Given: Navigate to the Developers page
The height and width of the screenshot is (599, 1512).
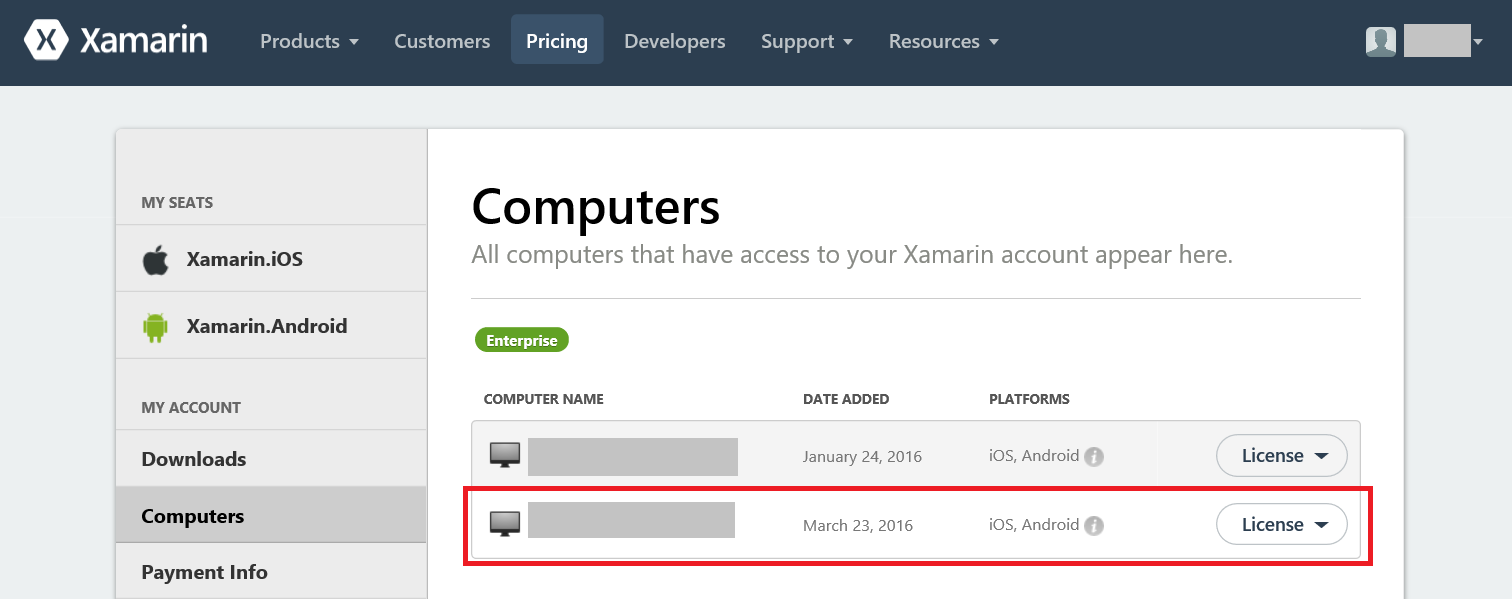Looking at the screenshot, I should point(675,41).
